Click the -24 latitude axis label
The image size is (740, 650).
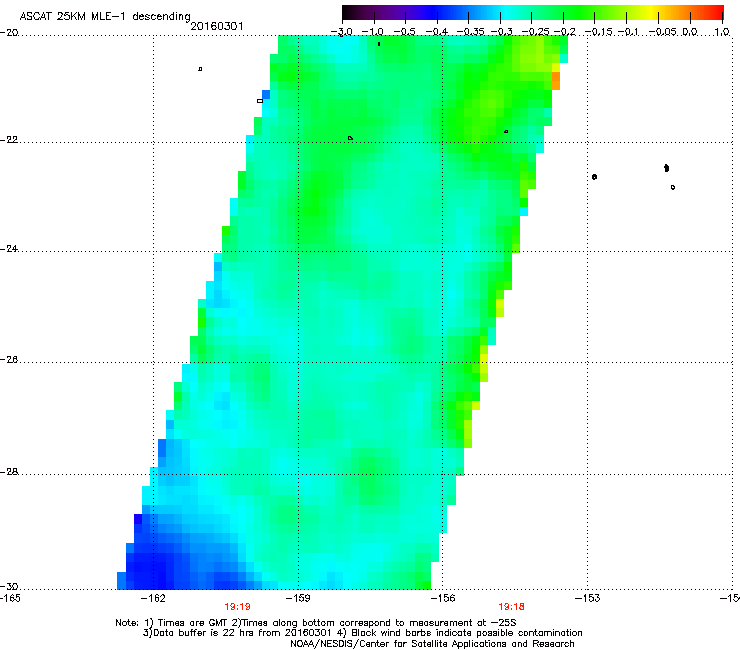pos(9,249)
